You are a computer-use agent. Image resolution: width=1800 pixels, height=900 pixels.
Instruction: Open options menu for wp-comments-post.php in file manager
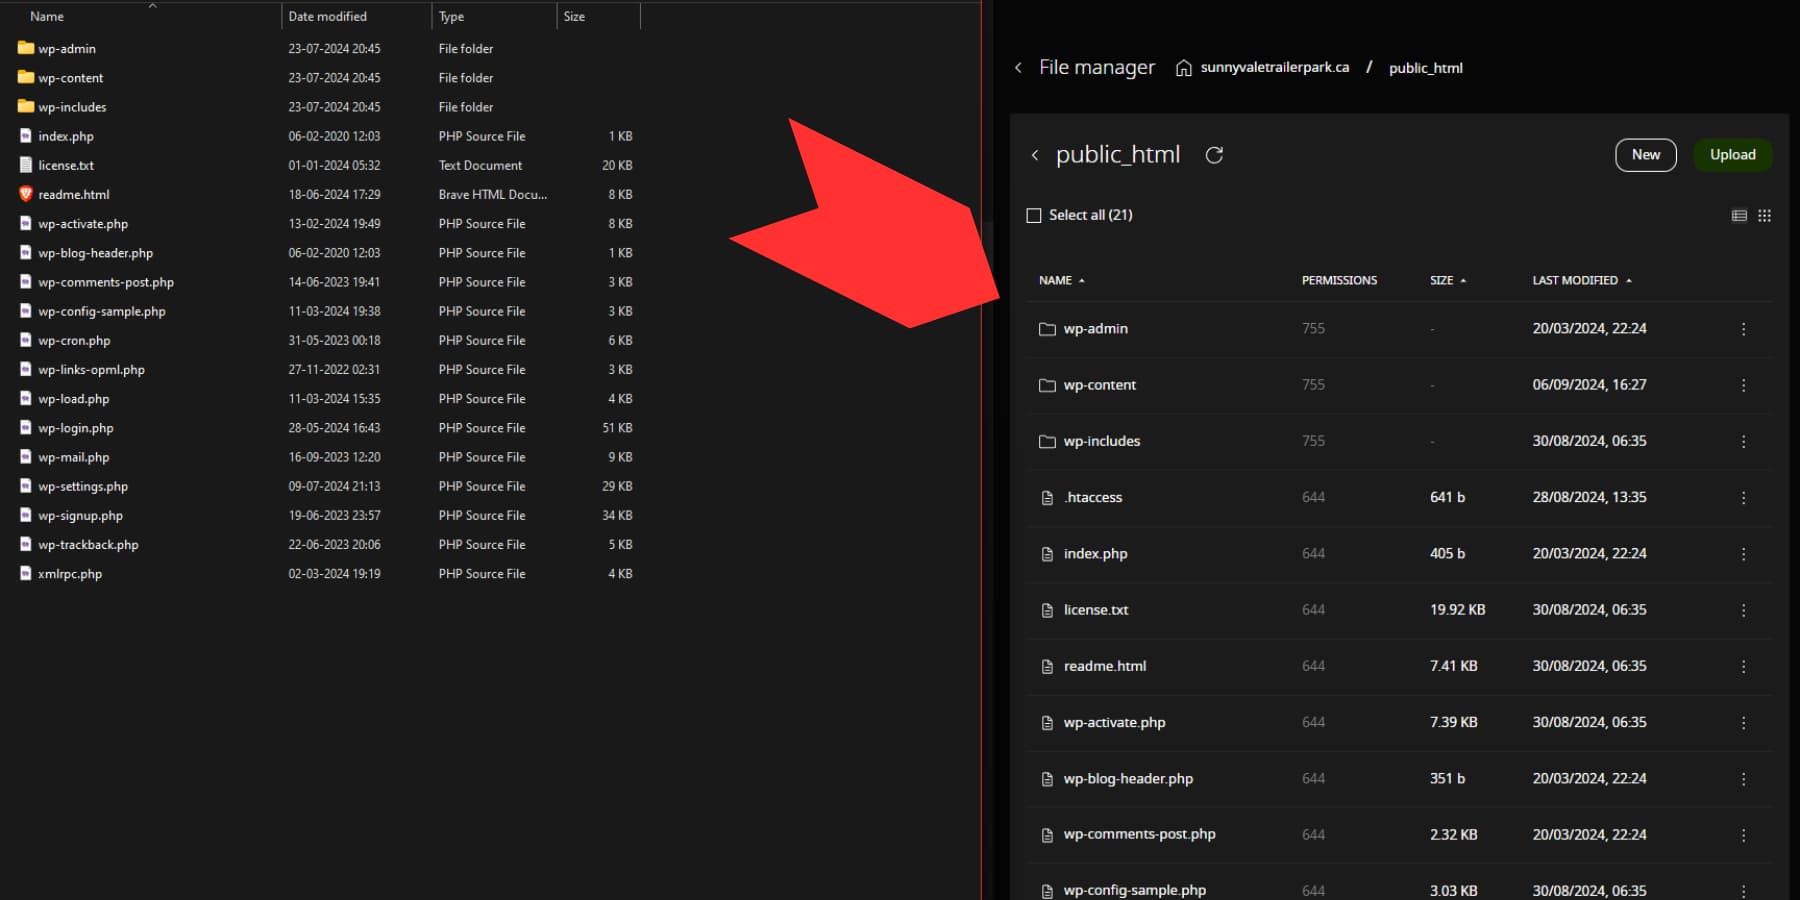pyautogui.click(x=1743, y=835)
